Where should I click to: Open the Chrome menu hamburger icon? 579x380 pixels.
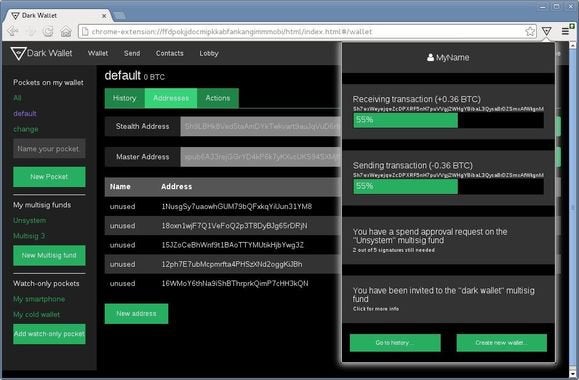pyautogui.click(x=565, y=31)
